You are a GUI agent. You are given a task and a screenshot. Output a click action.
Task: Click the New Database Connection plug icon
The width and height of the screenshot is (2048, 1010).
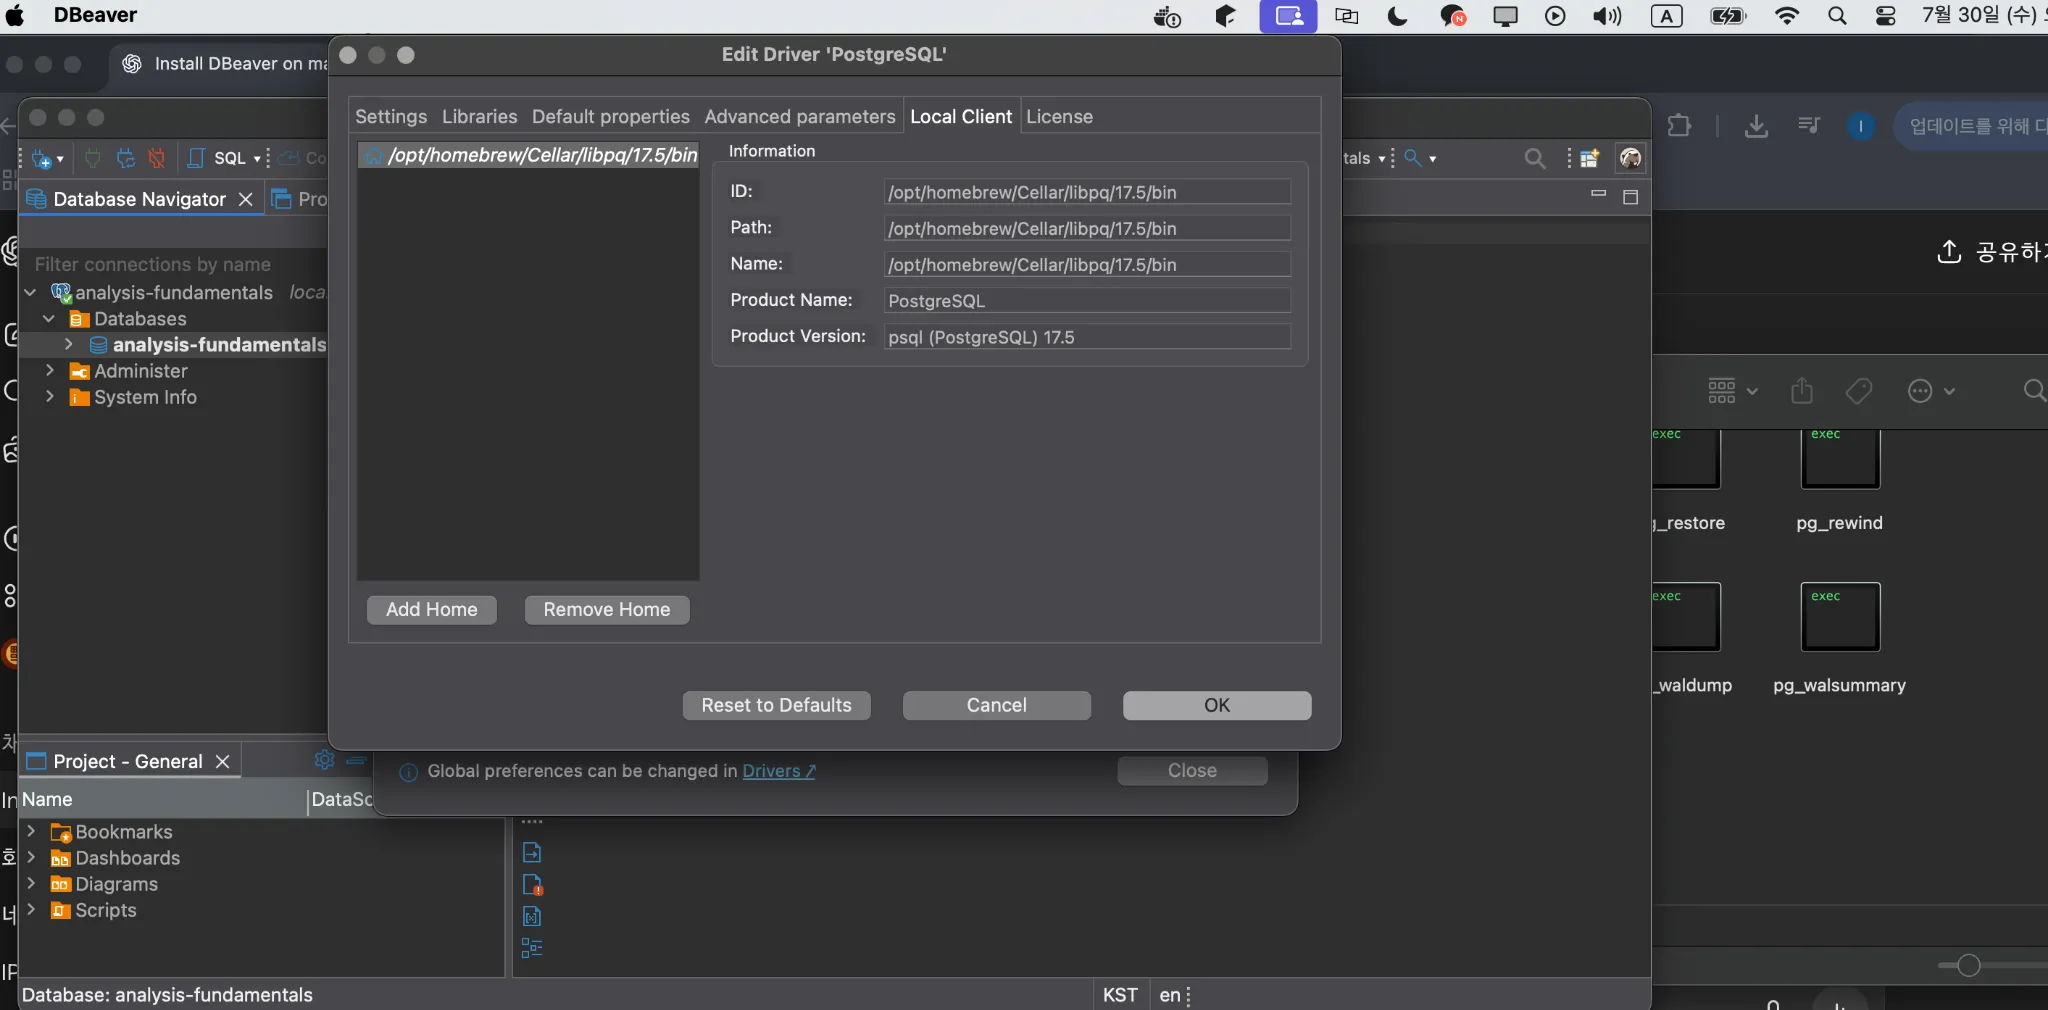click(x=43, y=159)
